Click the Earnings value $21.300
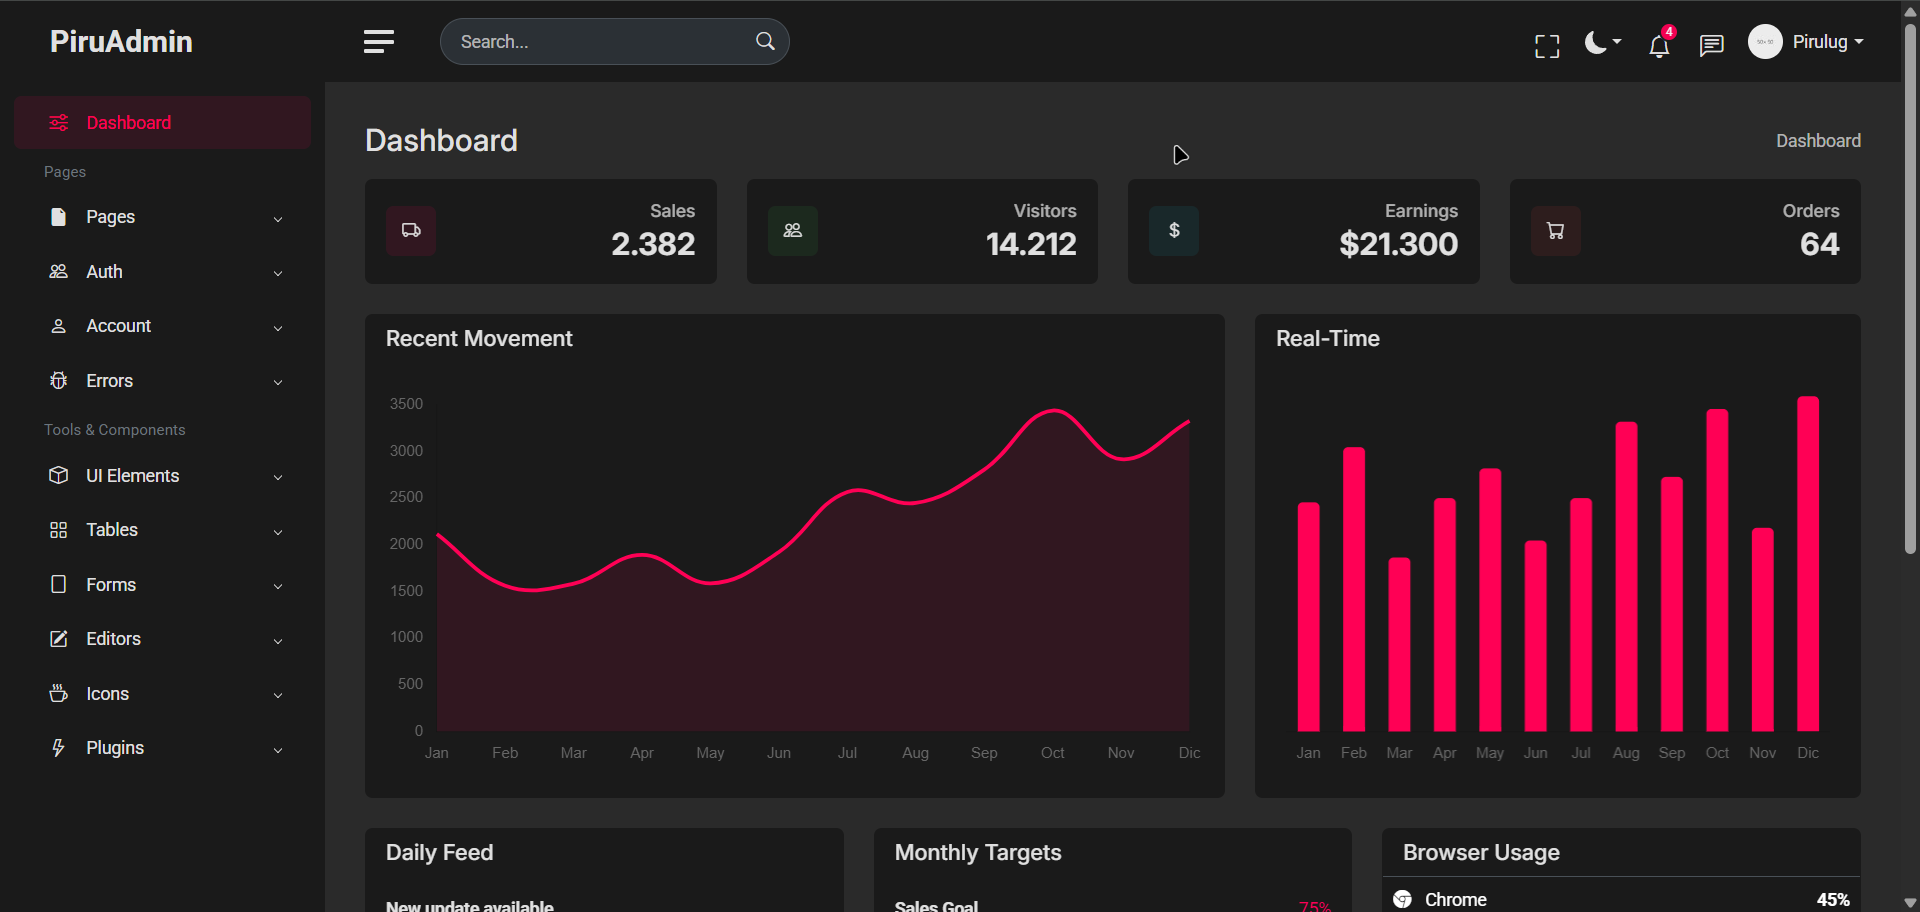The height and width of the screenshot is (912, 1920). pos(1399,244)
